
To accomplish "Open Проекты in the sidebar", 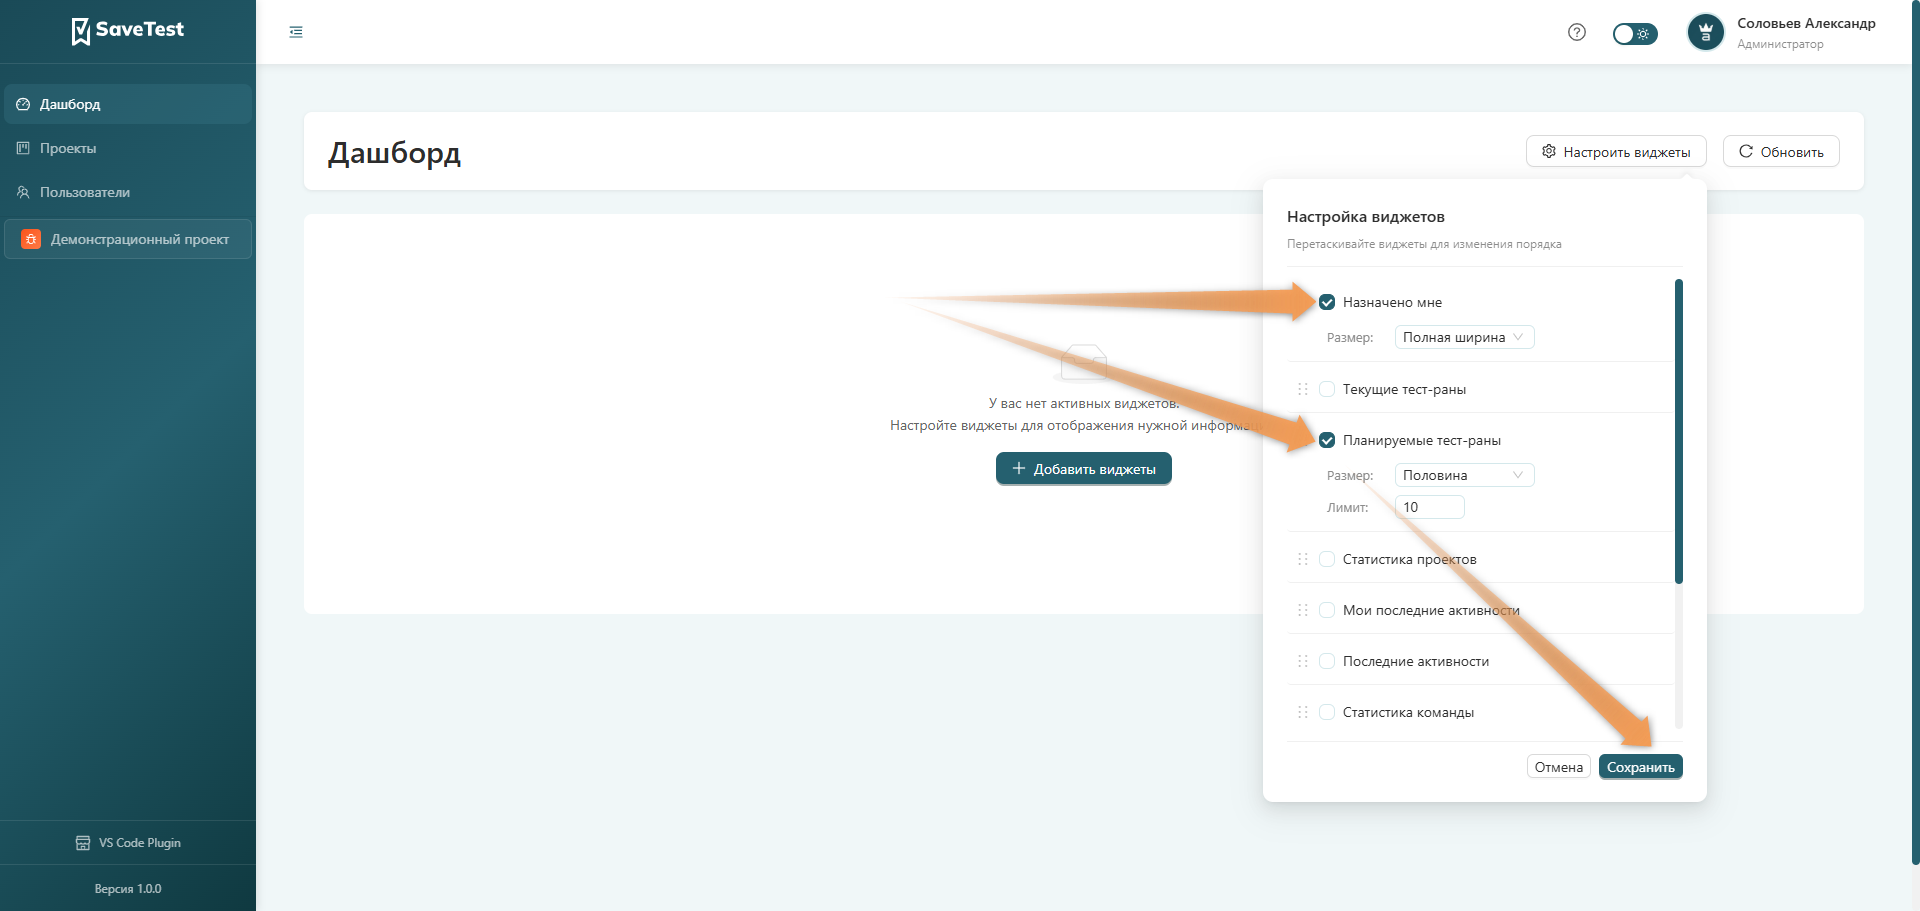I will (68, 148).
